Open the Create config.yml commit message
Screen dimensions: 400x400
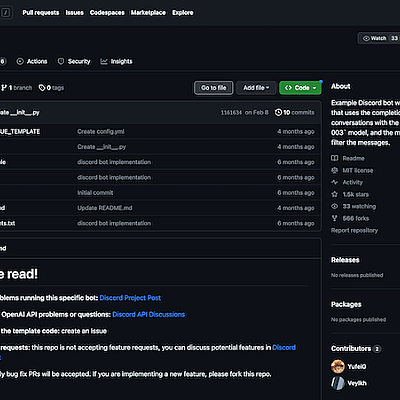[101, 132]
